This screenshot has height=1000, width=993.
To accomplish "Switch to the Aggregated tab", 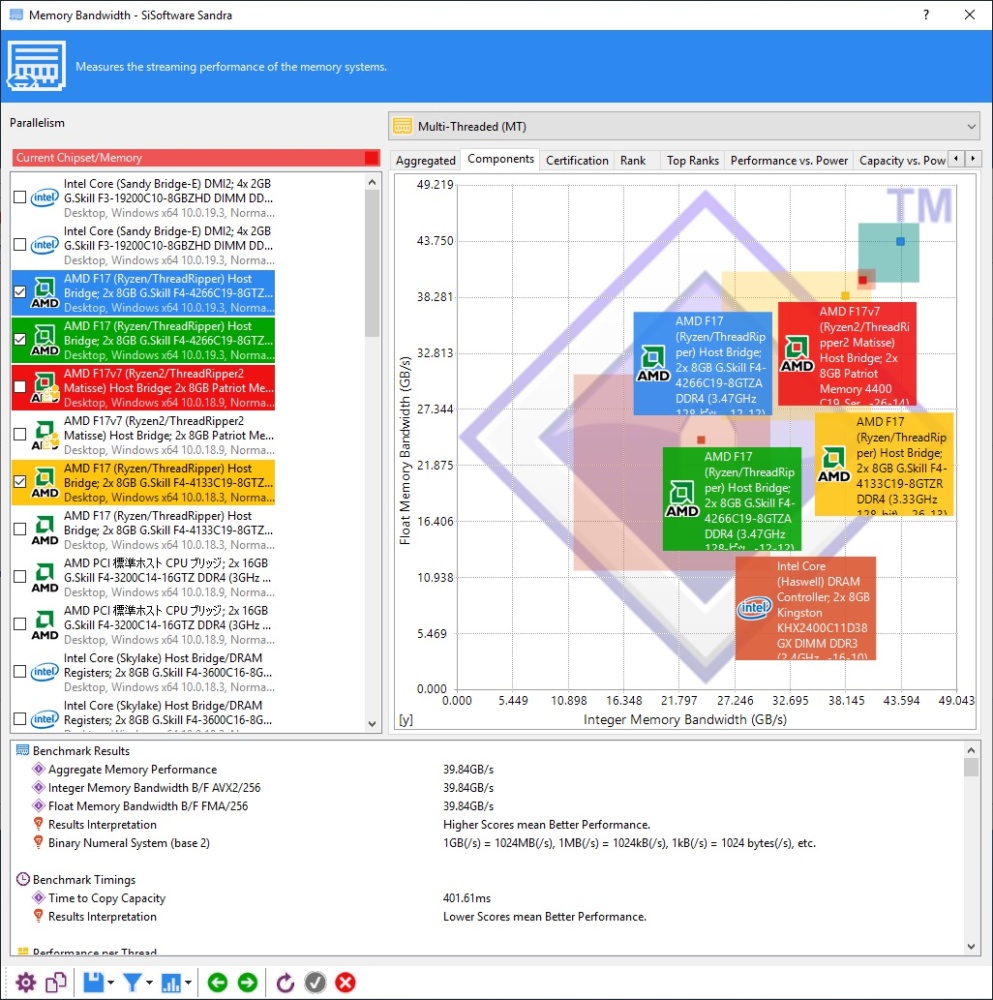I will point(425,161).
